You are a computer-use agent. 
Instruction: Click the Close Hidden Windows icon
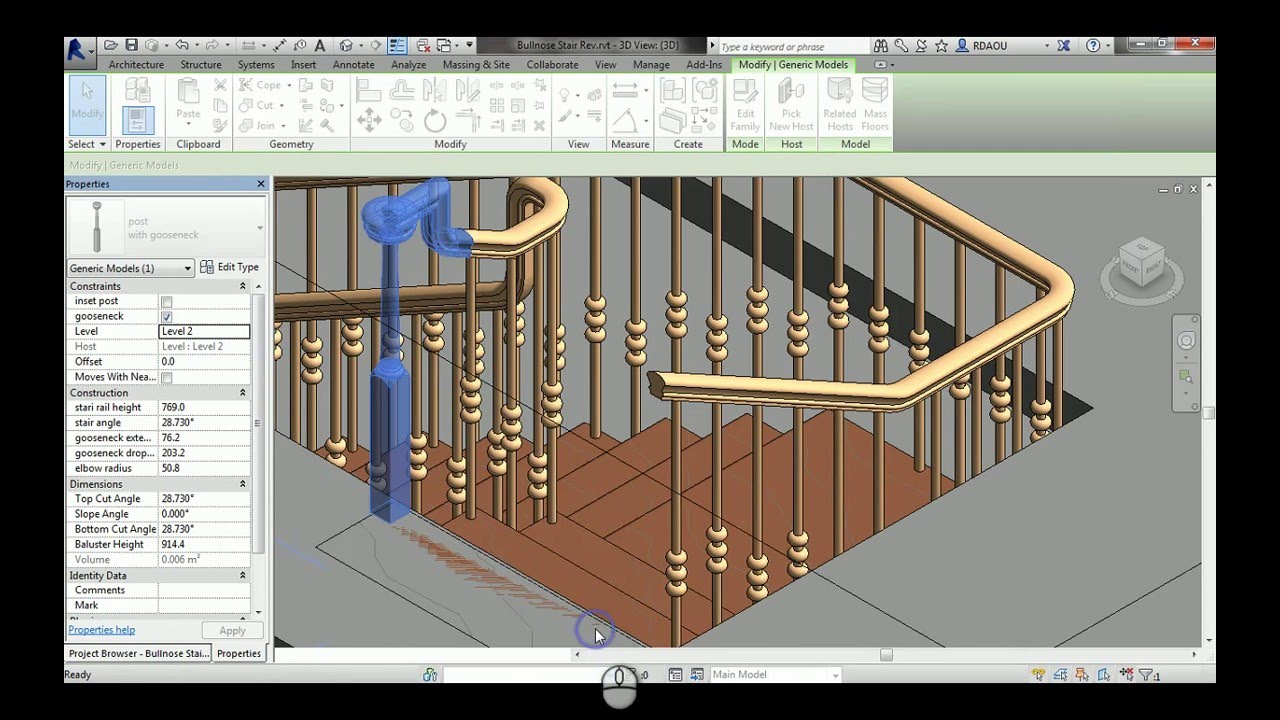[x=423, y=45]
